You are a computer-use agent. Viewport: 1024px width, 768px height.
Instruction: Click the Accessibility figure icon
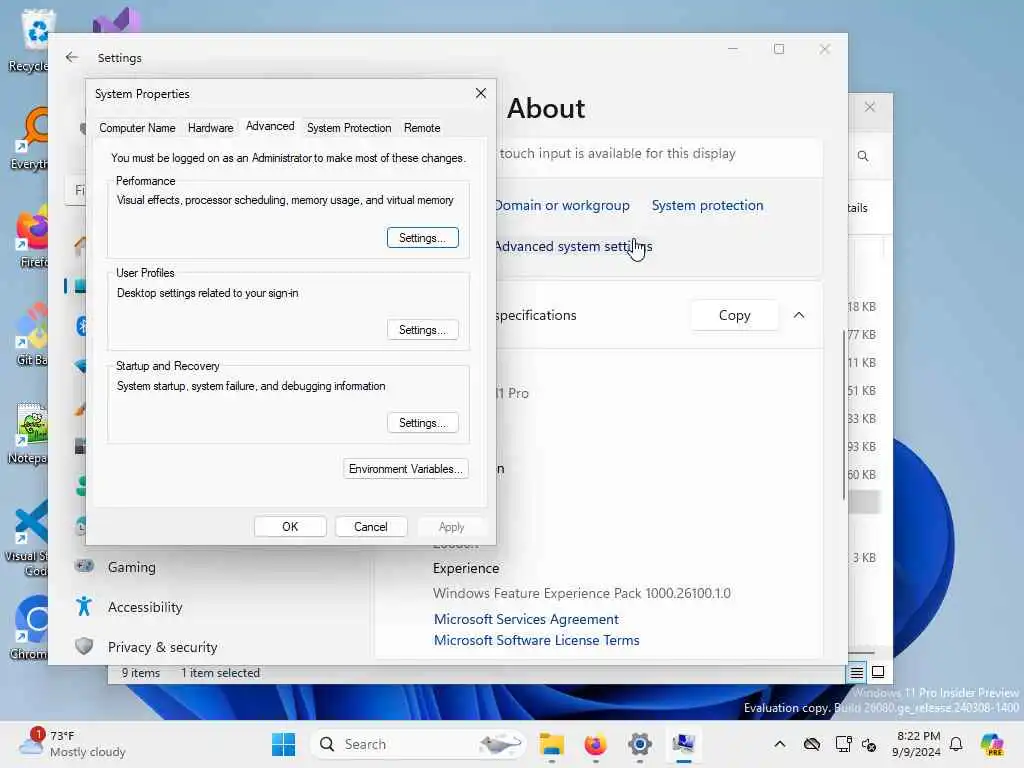[84, 607]
